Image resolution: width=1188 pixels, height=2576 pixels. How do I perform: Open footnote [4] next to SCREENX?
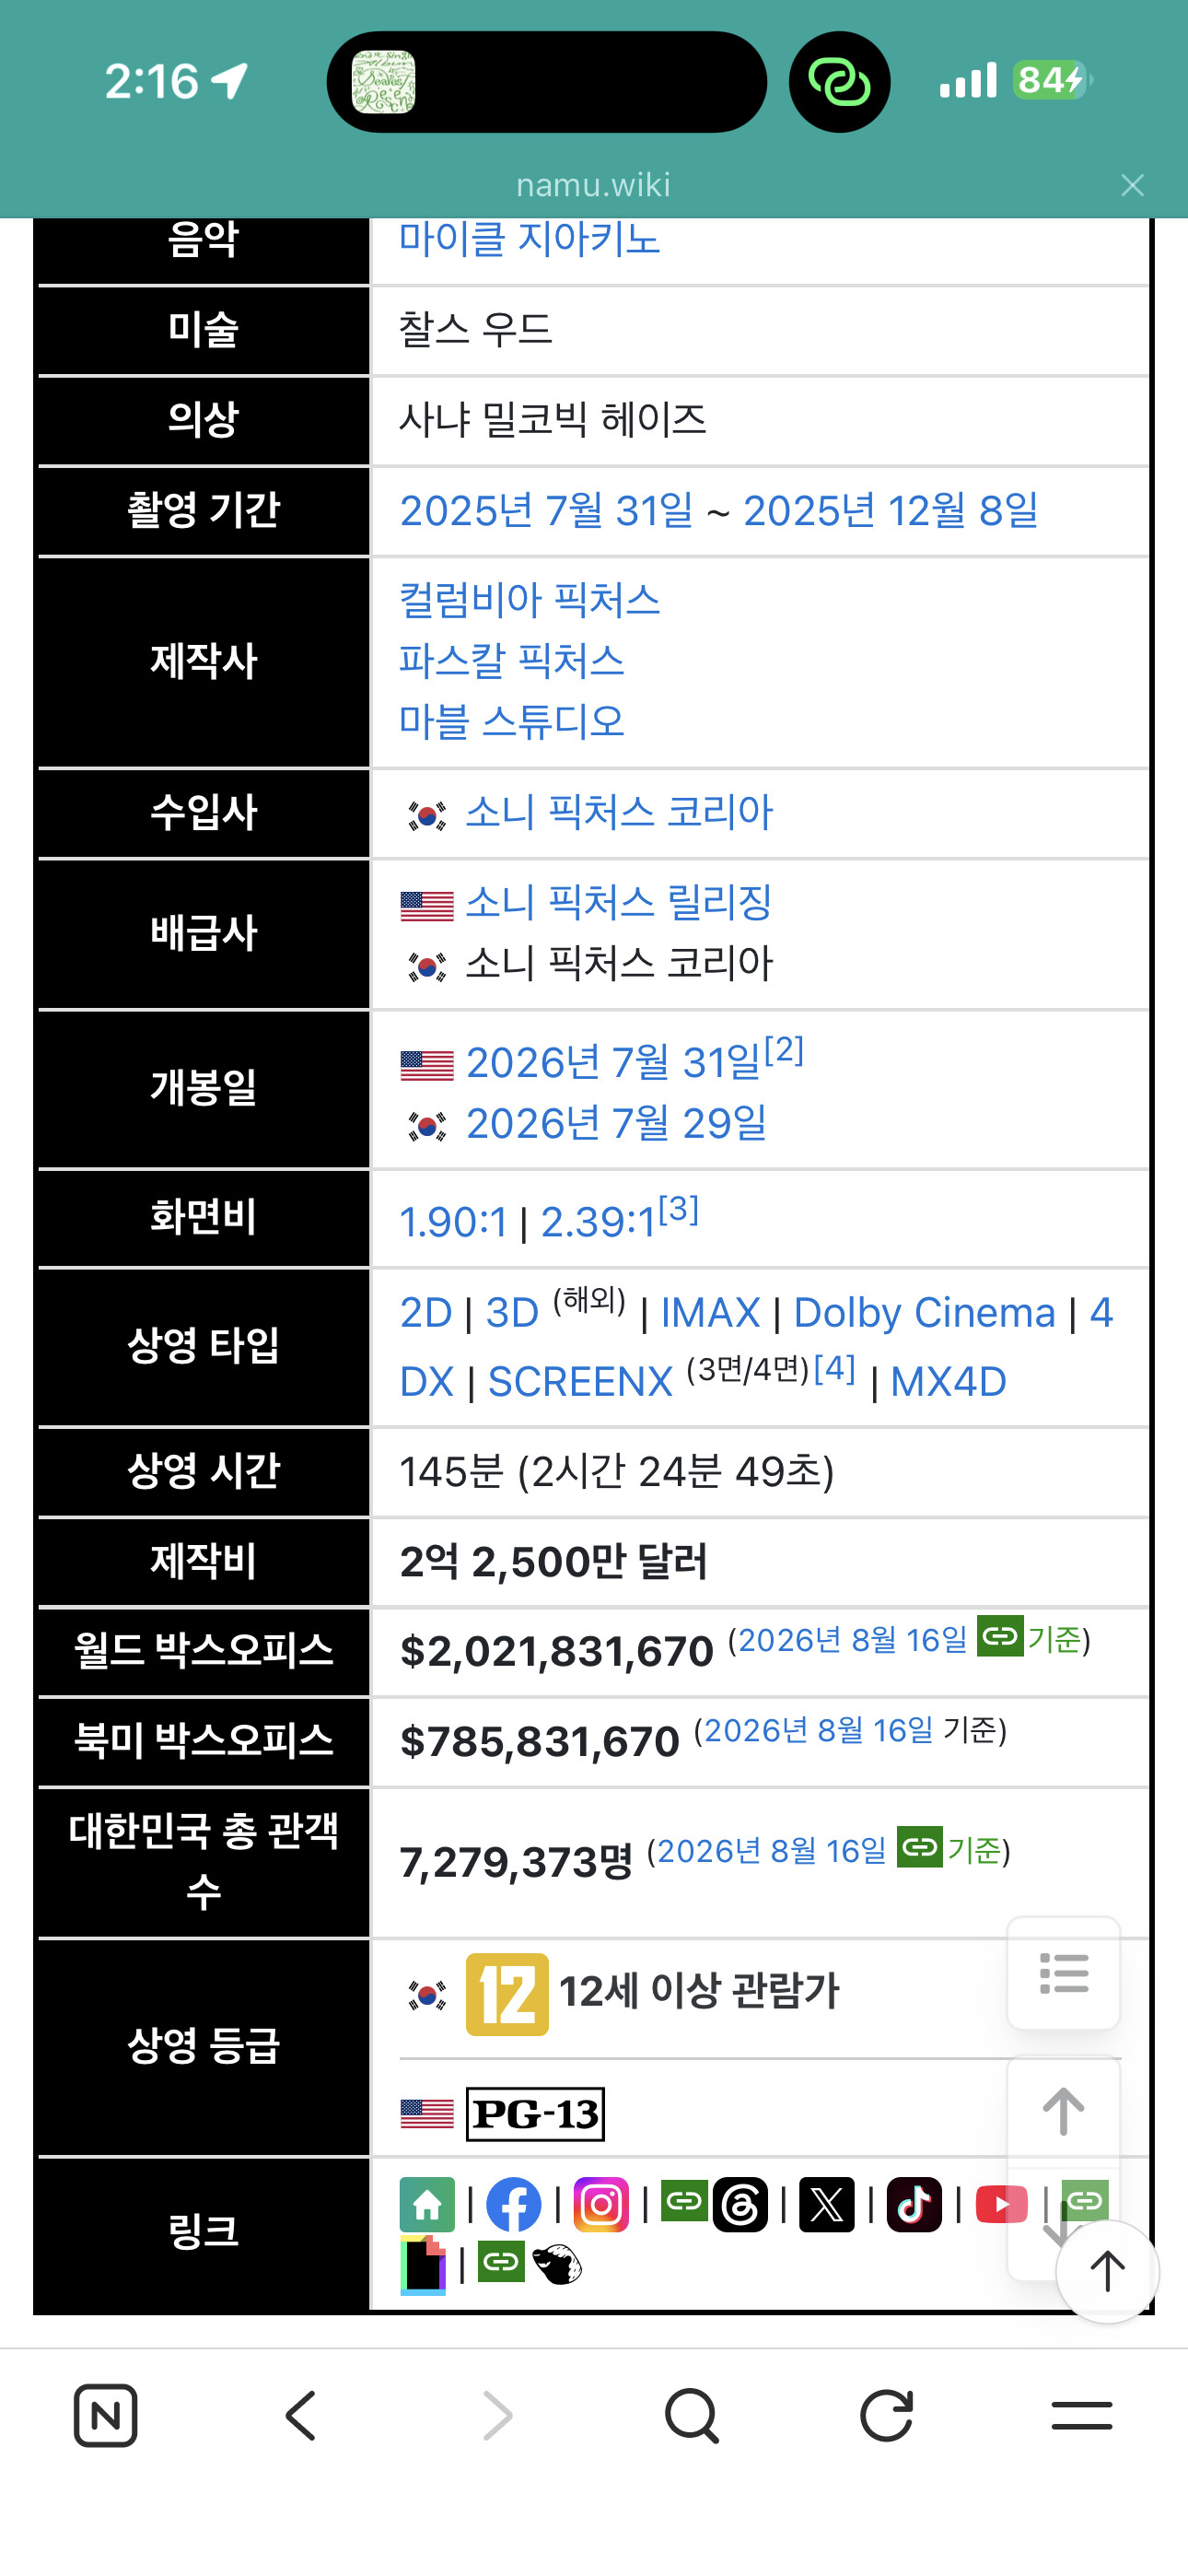pyautogui.click(x=835, y=1368)
